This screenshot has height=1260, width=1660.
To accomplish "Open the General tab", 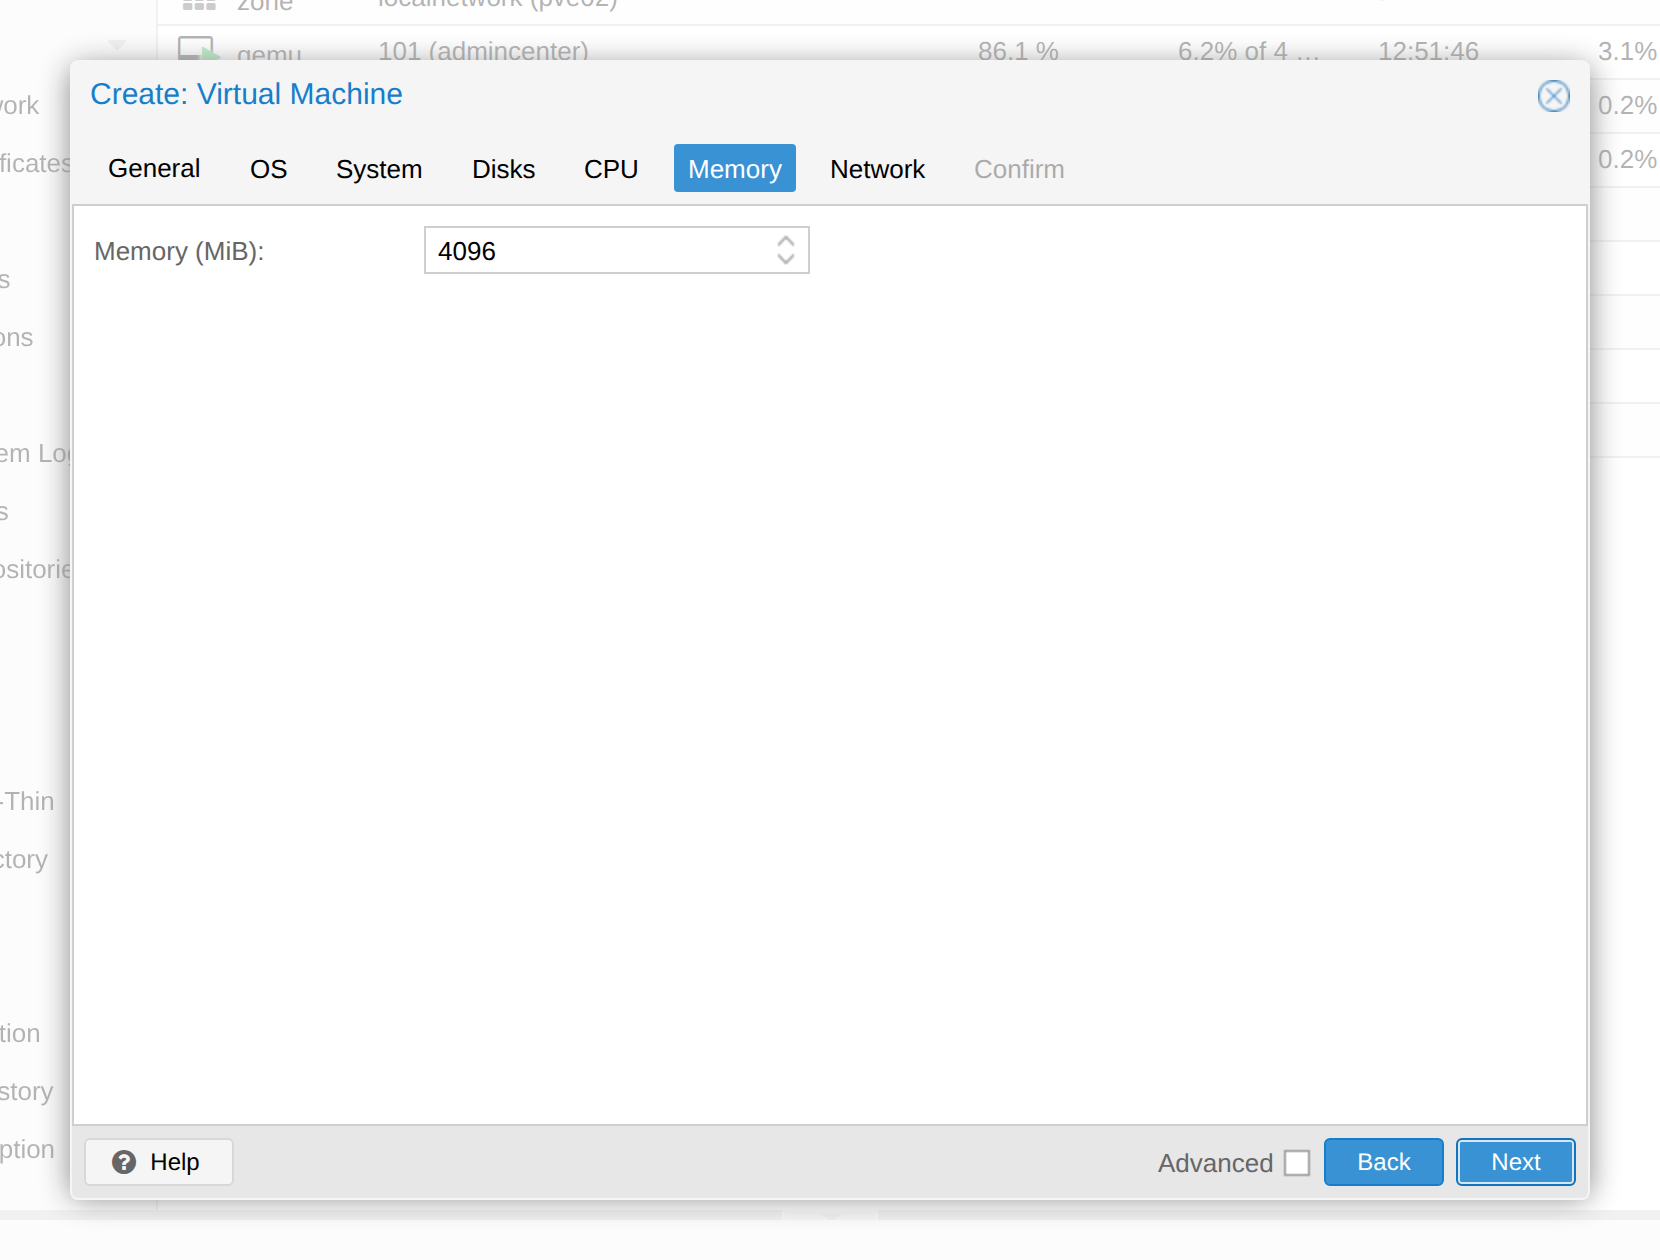I will pyautogui.click(x=154, y=168).
